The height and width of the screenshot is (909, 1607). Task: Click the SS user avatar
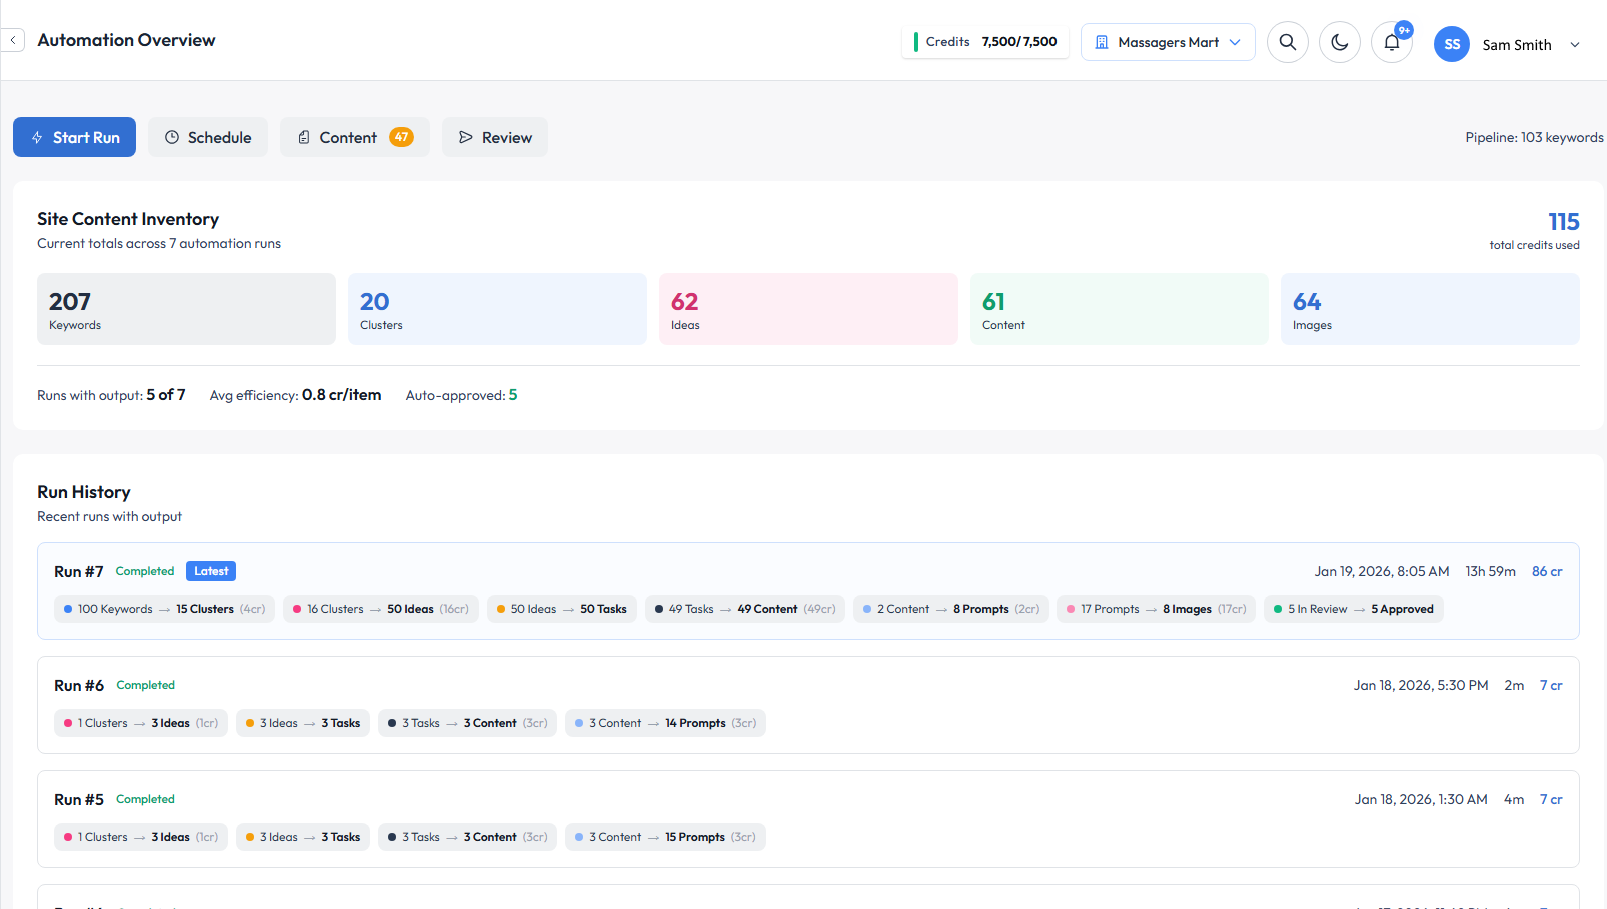tap(1451, 44)
